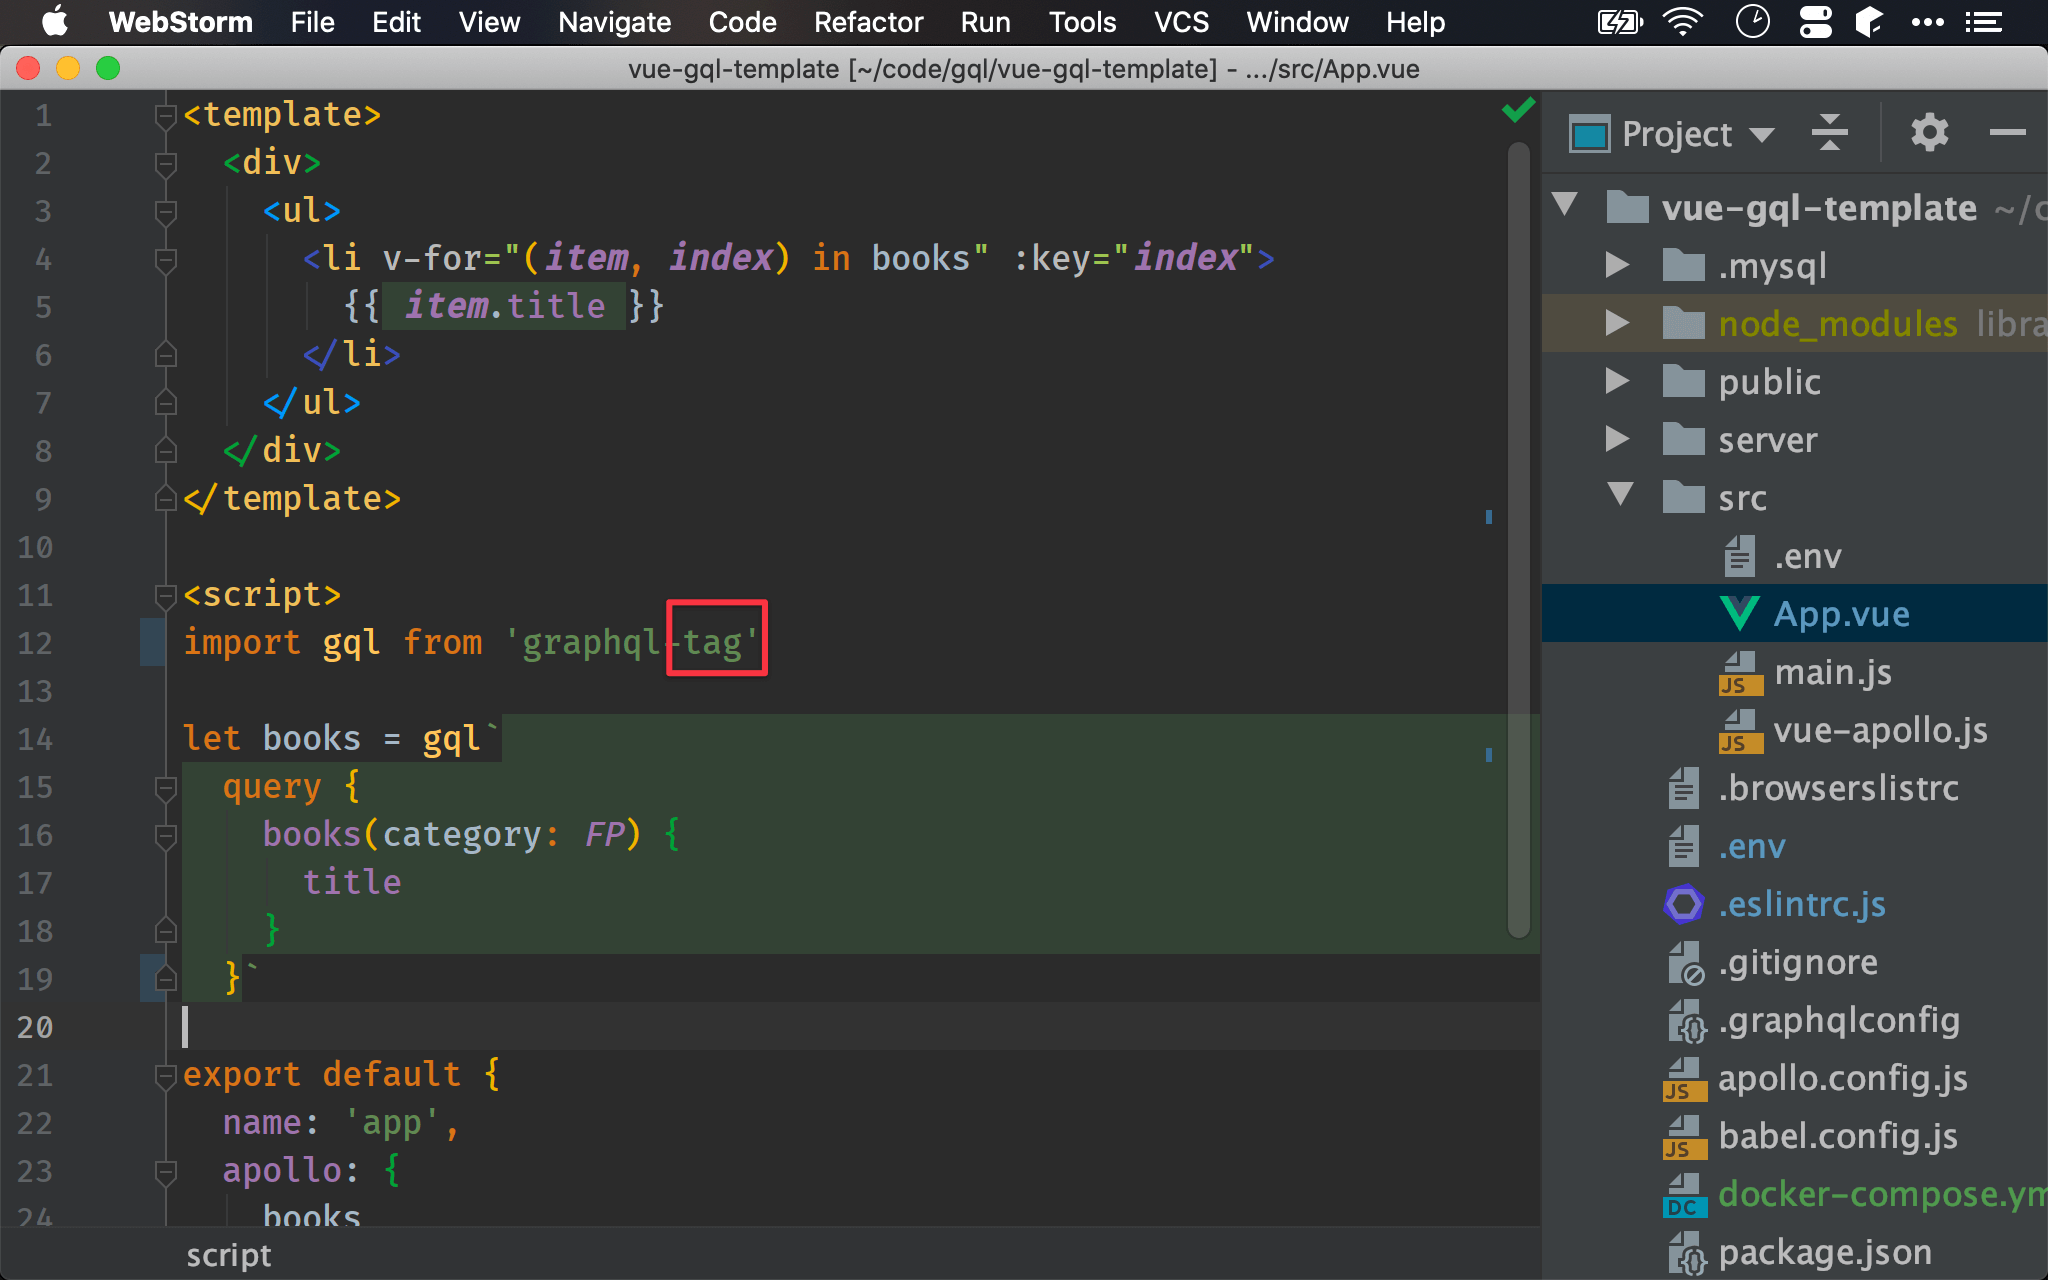Hide the Project panel with minus icon
Image resolution: width=2048 pixels, height=1280 pixels.
(x=2006, y=132)
